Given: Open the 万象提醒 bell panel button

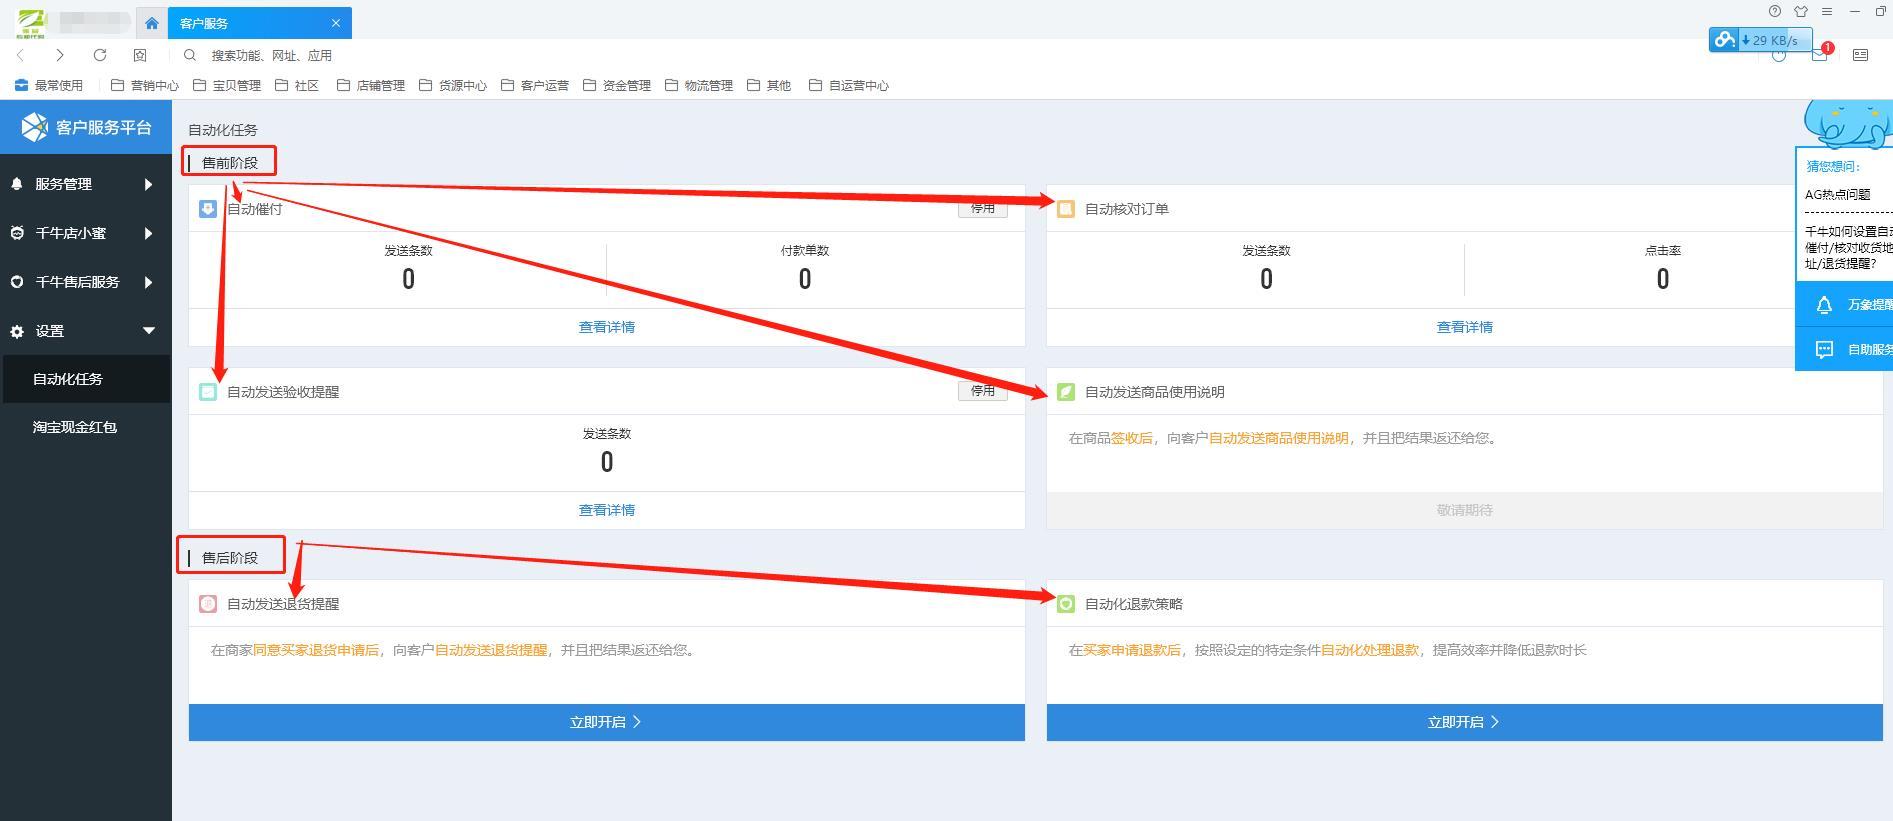Looking at the screenshot, I should (x=1845, y=305).
